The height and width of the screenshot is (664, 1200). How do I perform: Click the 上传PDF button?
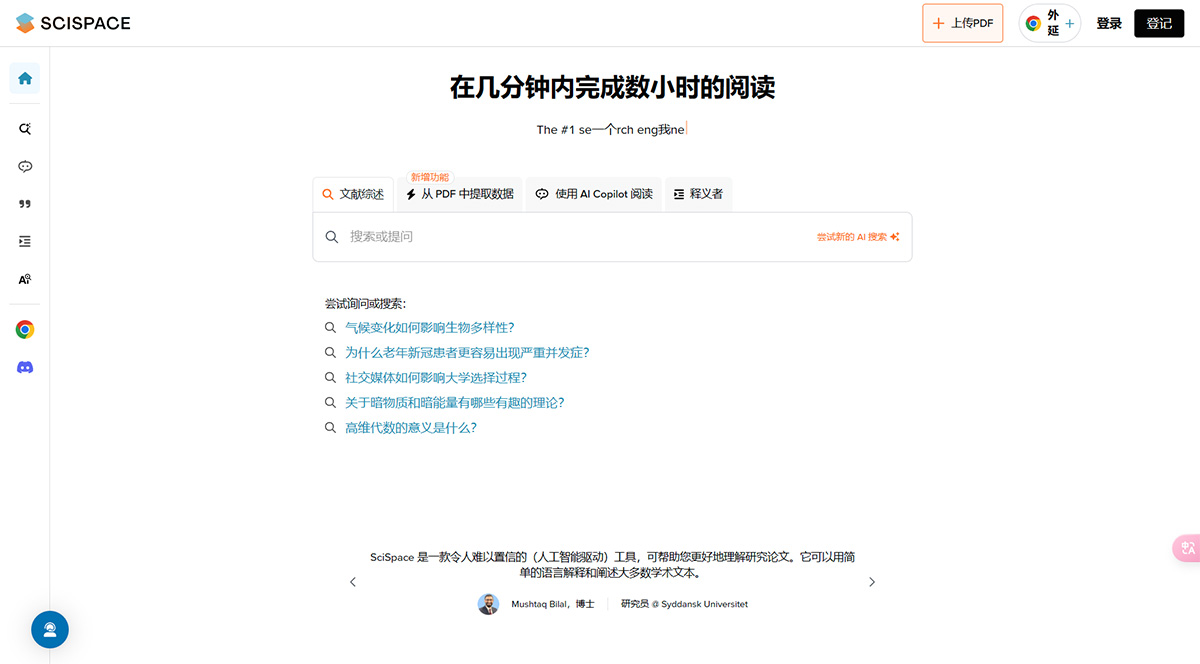point(962,22)
